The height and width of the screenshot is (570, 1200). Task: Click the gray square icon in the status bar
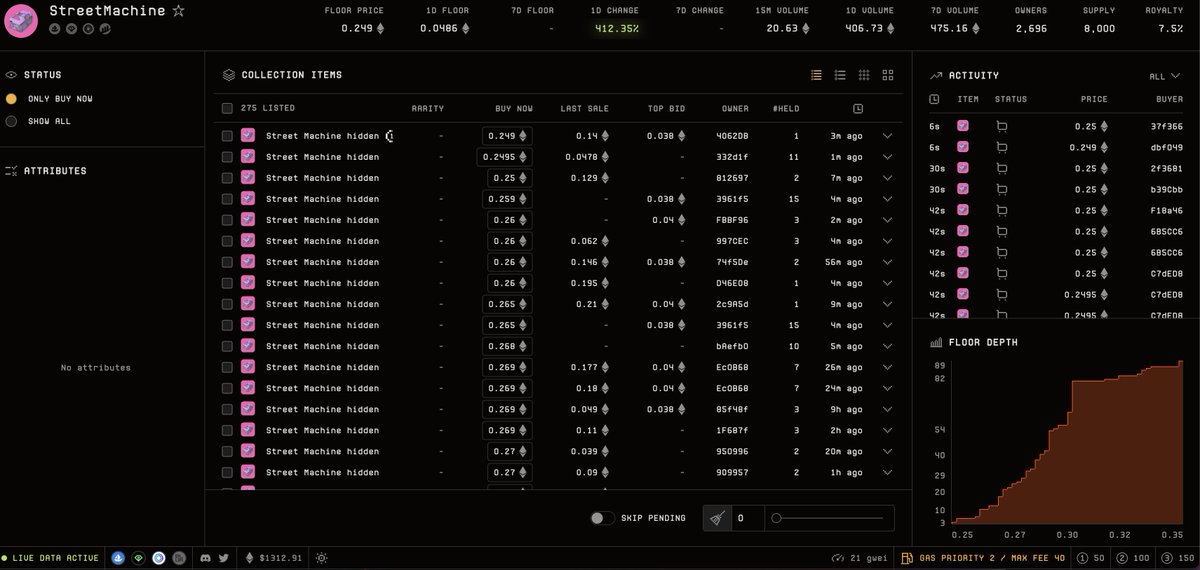coord(177,557)
